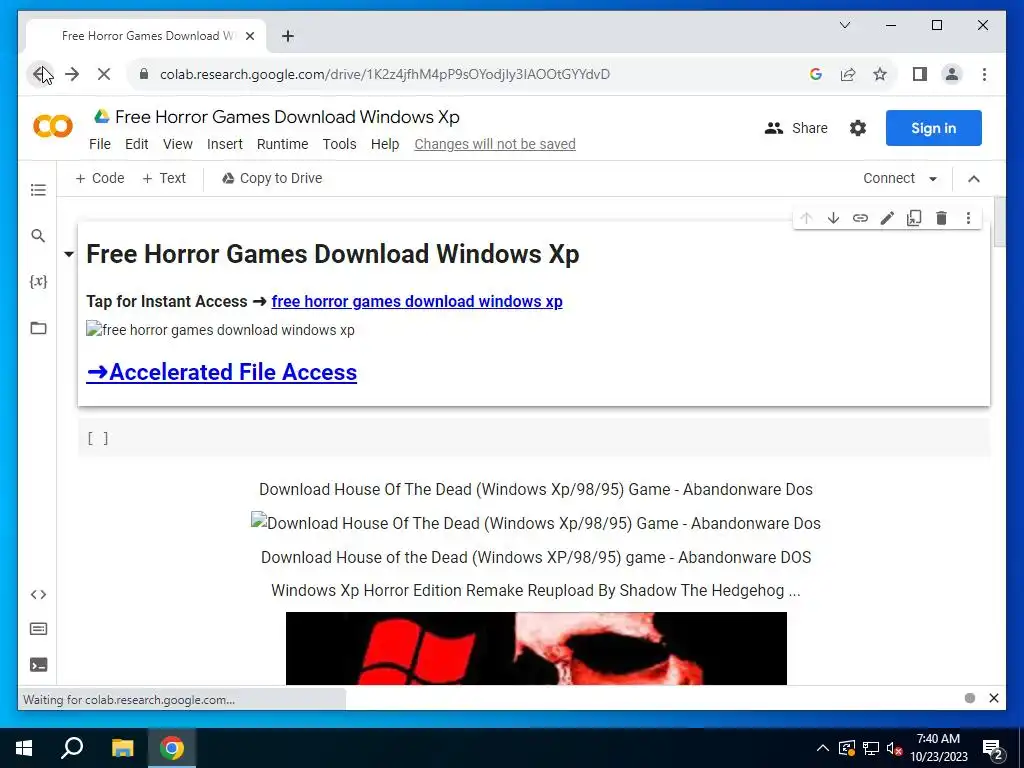Screen dimensions: 1024x768
Task: Open the notifications center
Action: 993,748
